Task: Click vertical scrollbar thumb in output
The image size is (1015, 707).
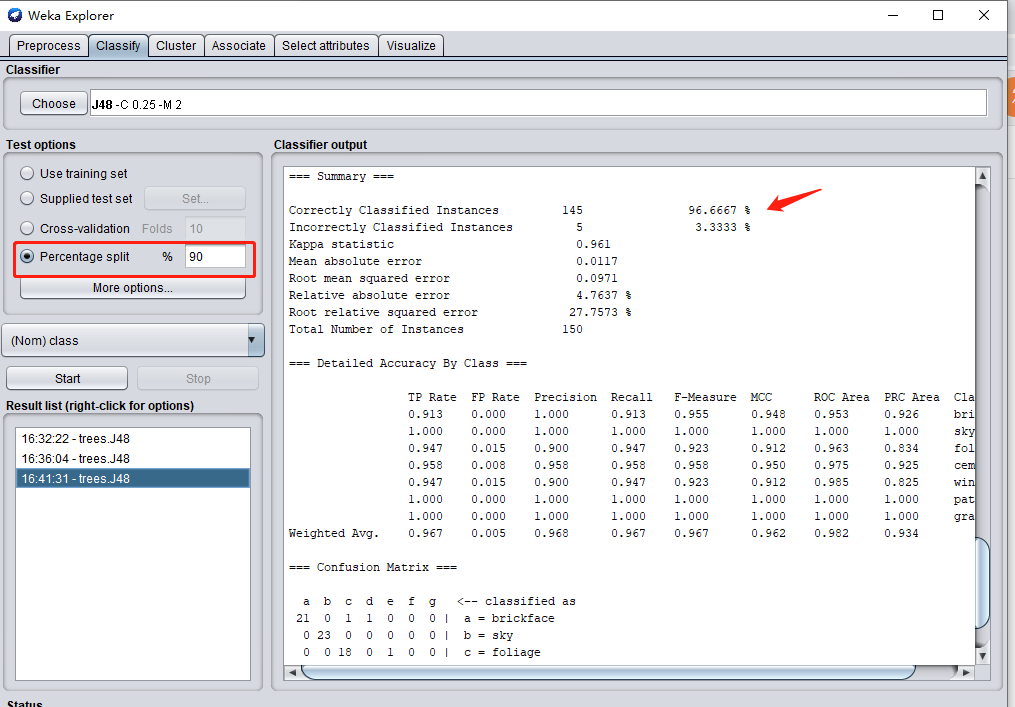Action: (982, 581)
